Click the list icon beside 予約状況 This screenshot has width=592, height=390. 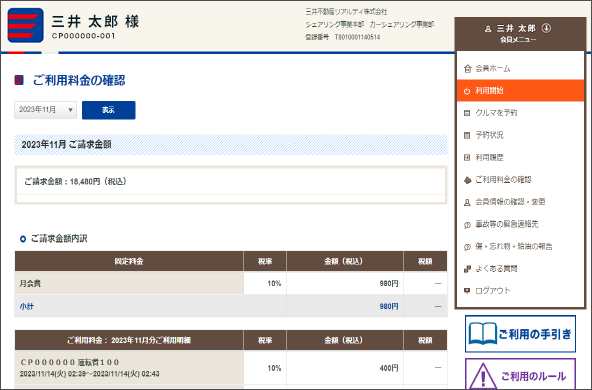(x=467, y=135)
